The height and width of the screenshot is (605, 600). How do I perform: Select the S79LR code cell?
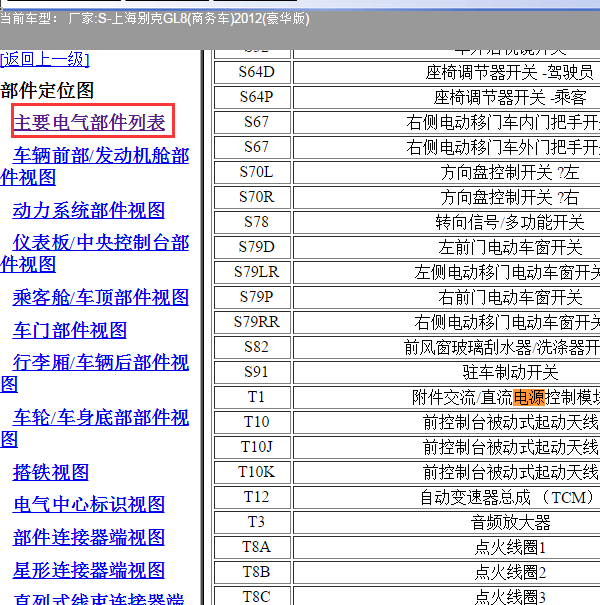point(253,272)
